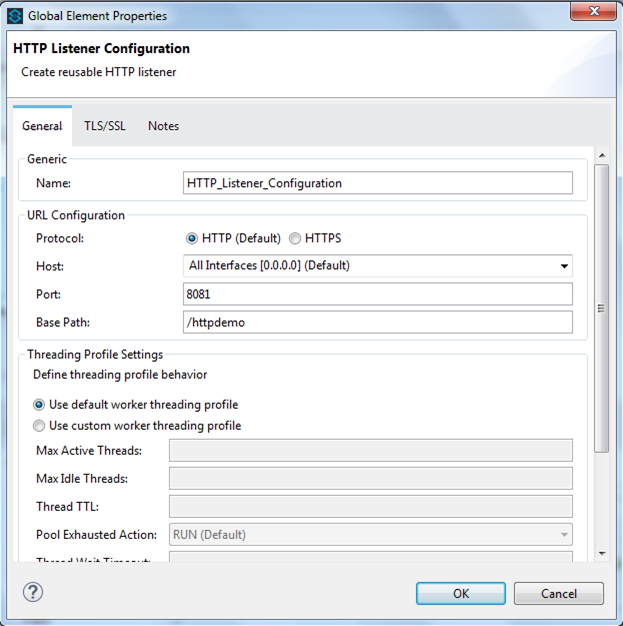Switch to the TLS/SSL tab
Screen dimensions: 623x626
click(105, 126)
